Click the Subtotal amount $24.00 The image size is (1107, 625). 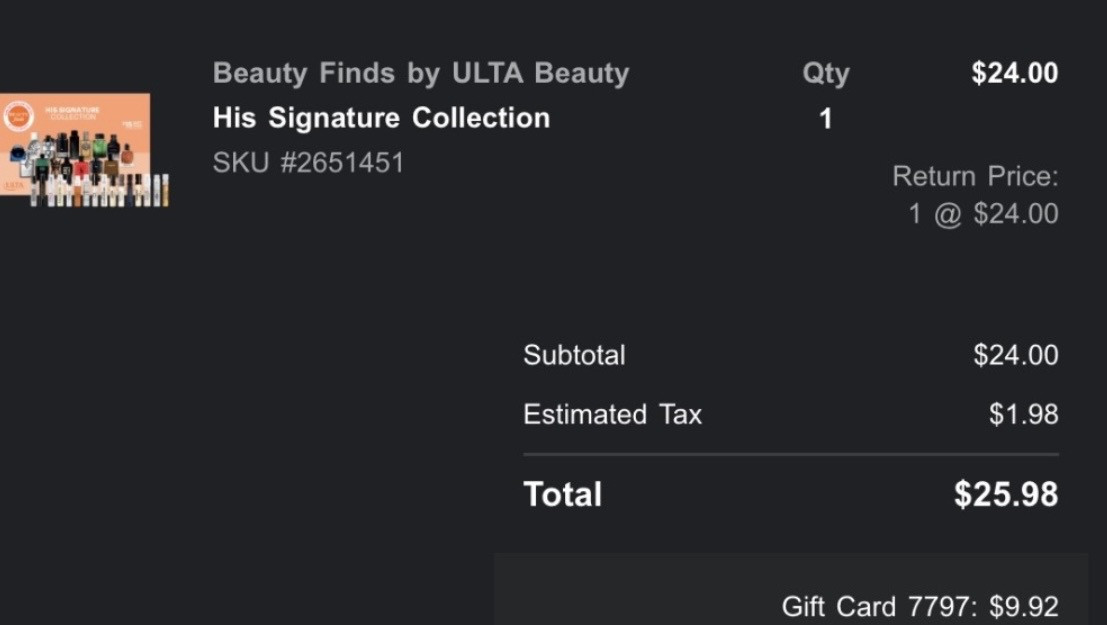point(1015,355)
